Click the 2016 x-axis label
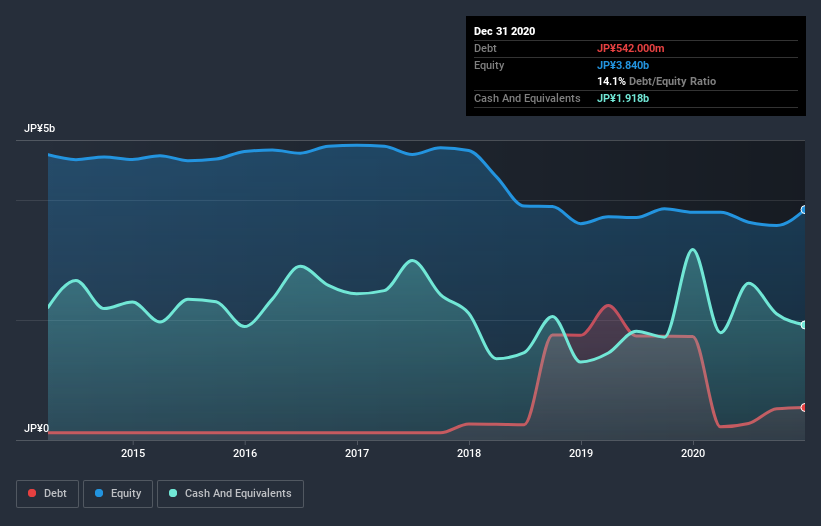 pyautogui.click(x=245, y=453)
